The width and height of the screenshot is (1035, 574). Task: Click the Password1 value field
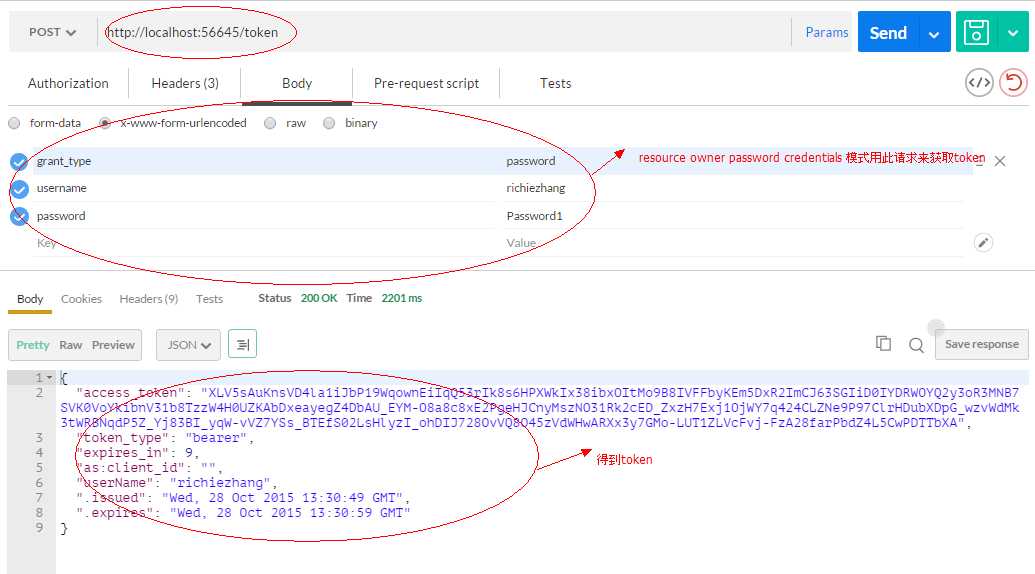click(733, 216)
